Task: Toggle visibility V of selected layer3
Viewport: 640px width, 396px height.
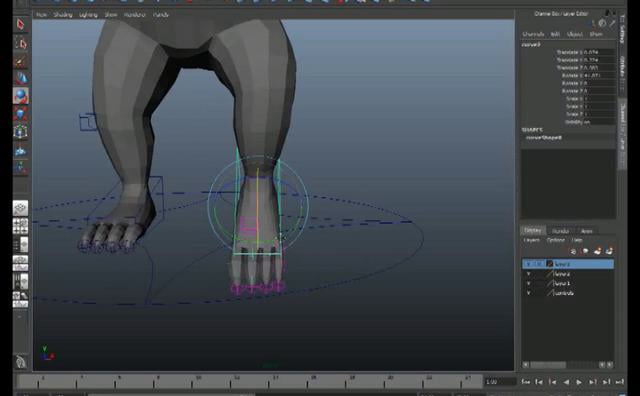Action: coord(528,264)
